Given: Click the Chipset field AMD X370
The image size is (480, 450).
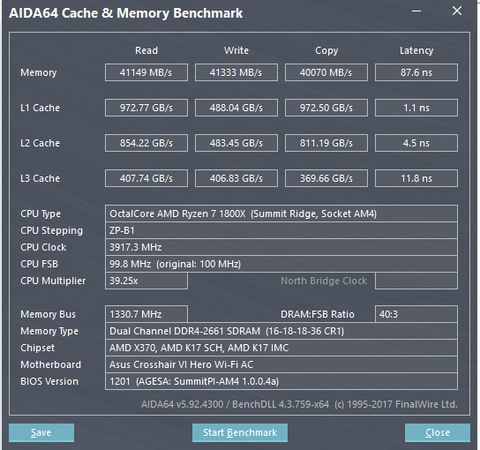Looking at the screenshot, I should 281,348.
